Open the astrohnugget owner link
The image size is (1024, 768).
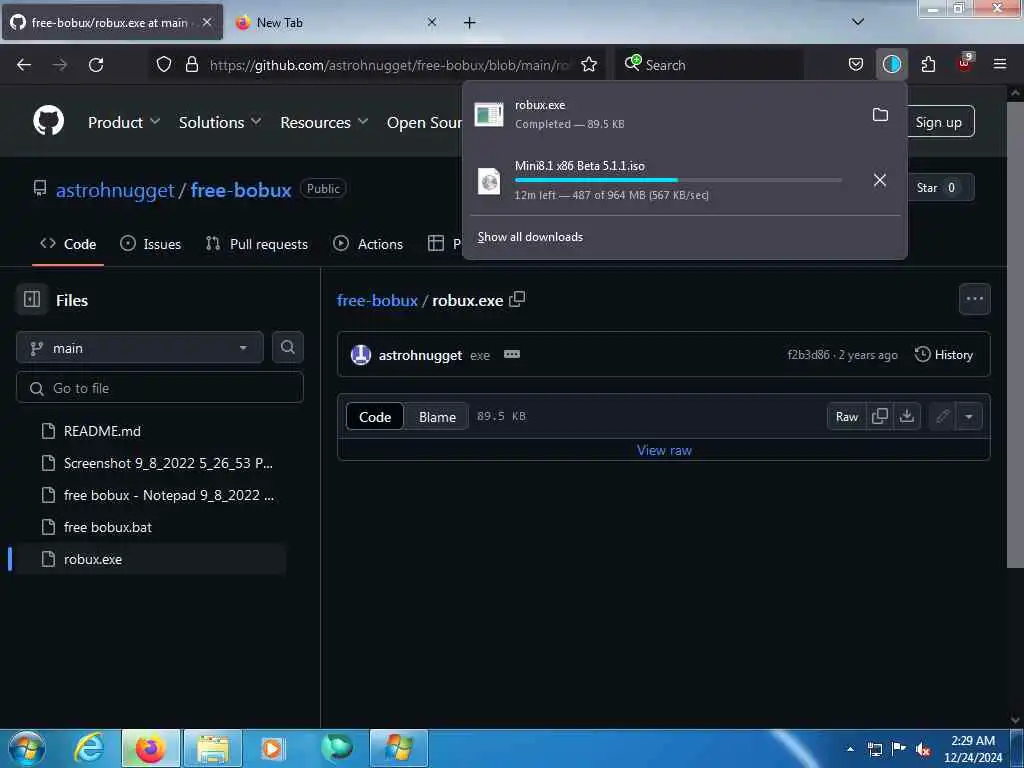115,190
